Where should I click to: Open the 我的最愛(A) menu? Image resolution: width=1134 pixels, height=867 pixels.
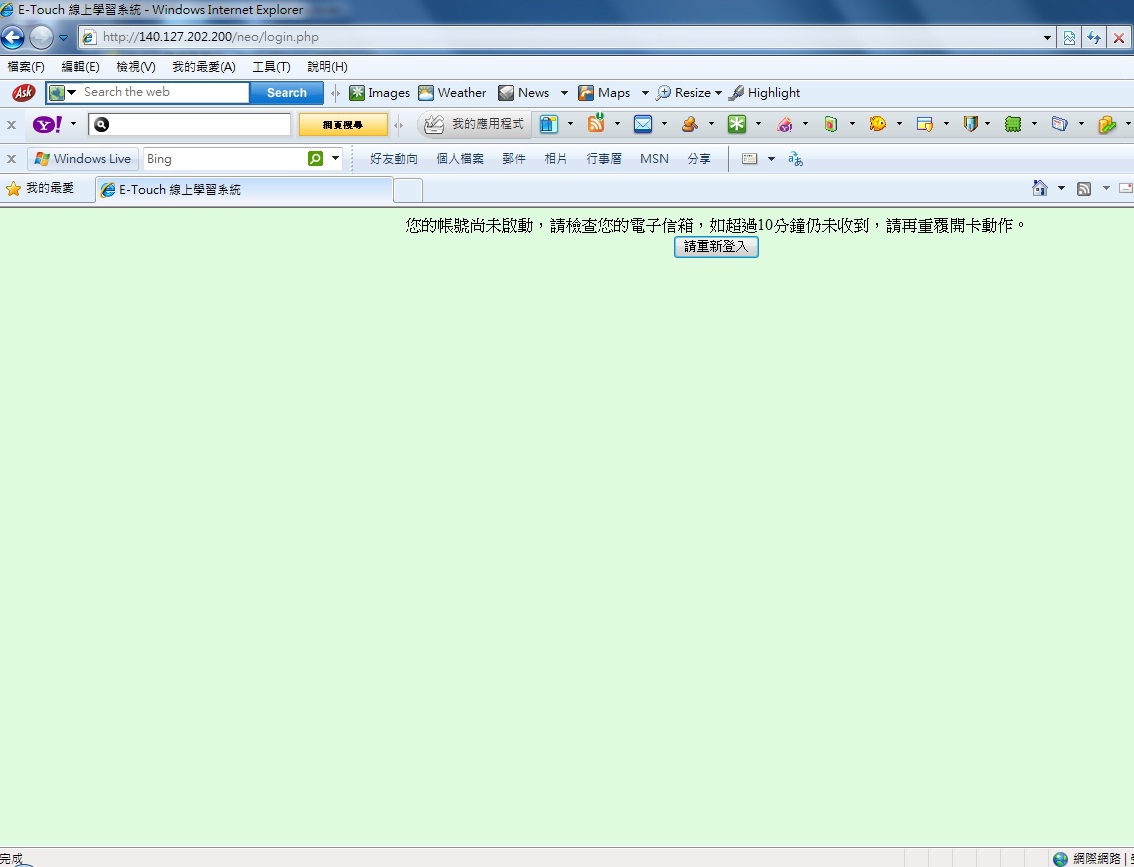tap(204, 67)
